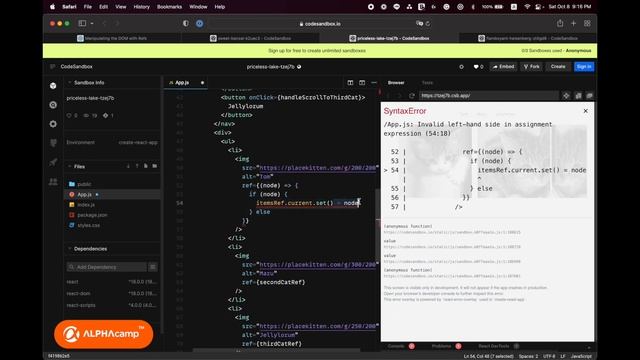Select styles.css in the file tree
640x360 pixels.
click(x=88, y=225)
